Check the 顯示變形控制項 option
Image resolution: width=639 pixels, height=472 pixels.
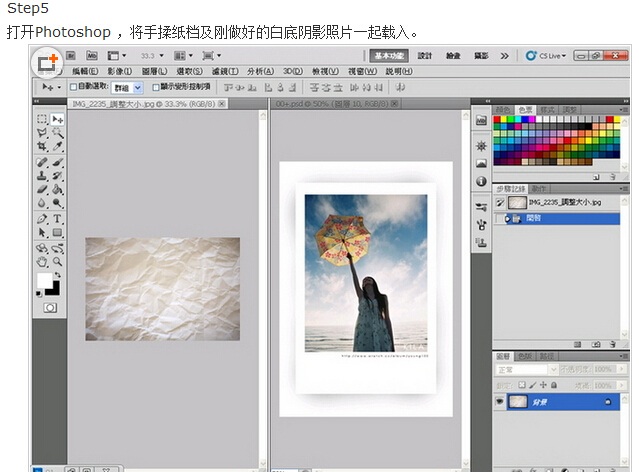coord(156,87)
